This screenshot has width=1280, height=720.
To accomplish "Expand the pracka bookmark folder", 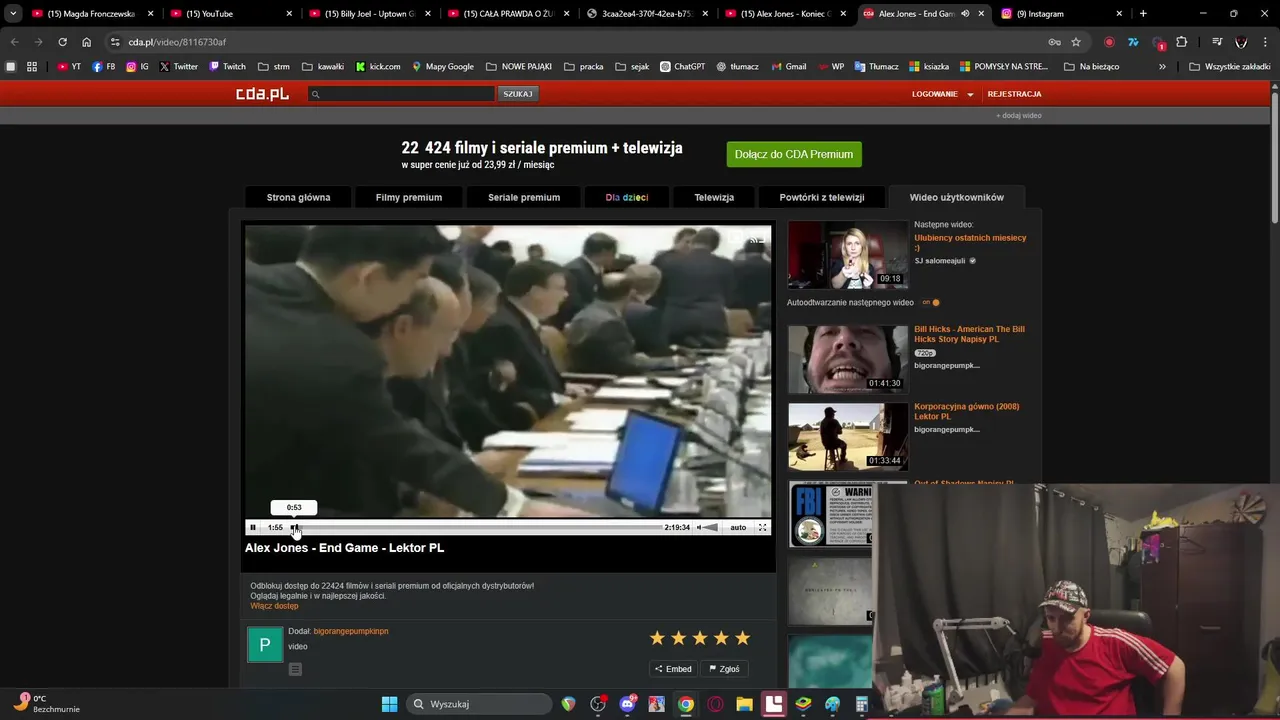I will [583, 67].
